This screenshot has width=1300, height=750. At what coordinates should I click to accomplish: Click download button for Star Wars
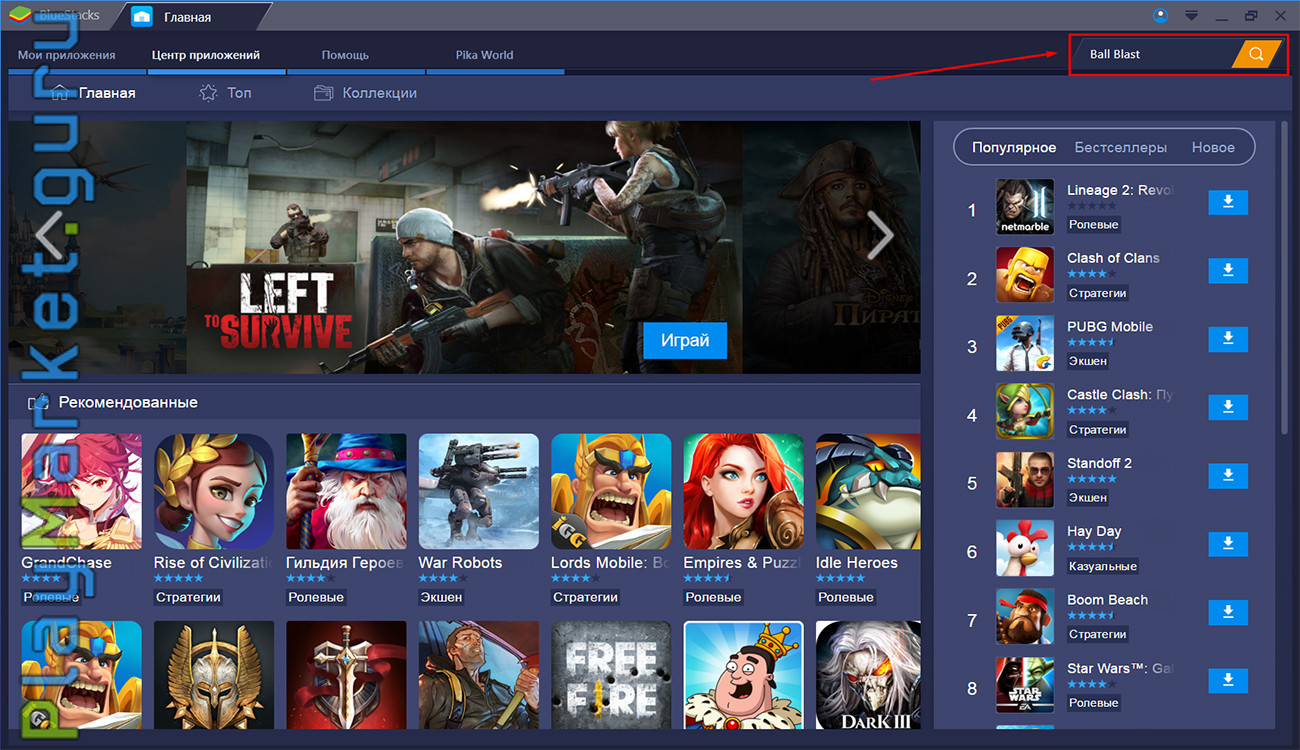tap(1228, 681)
